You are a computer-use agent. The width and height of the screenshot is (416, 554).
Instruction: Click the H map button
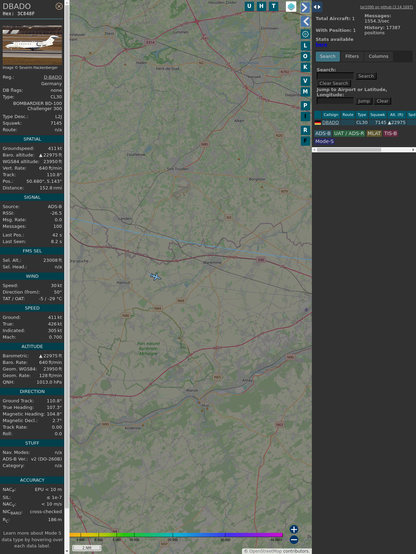click(262, 6)
